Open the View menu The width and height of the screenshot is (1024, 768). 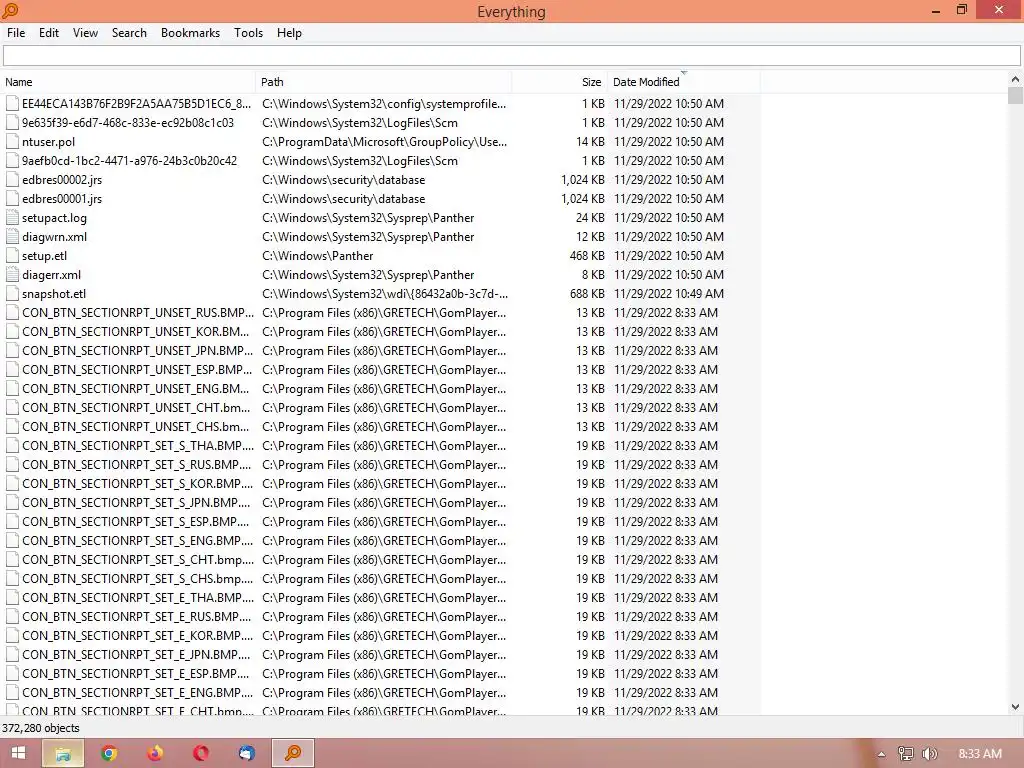85,33
